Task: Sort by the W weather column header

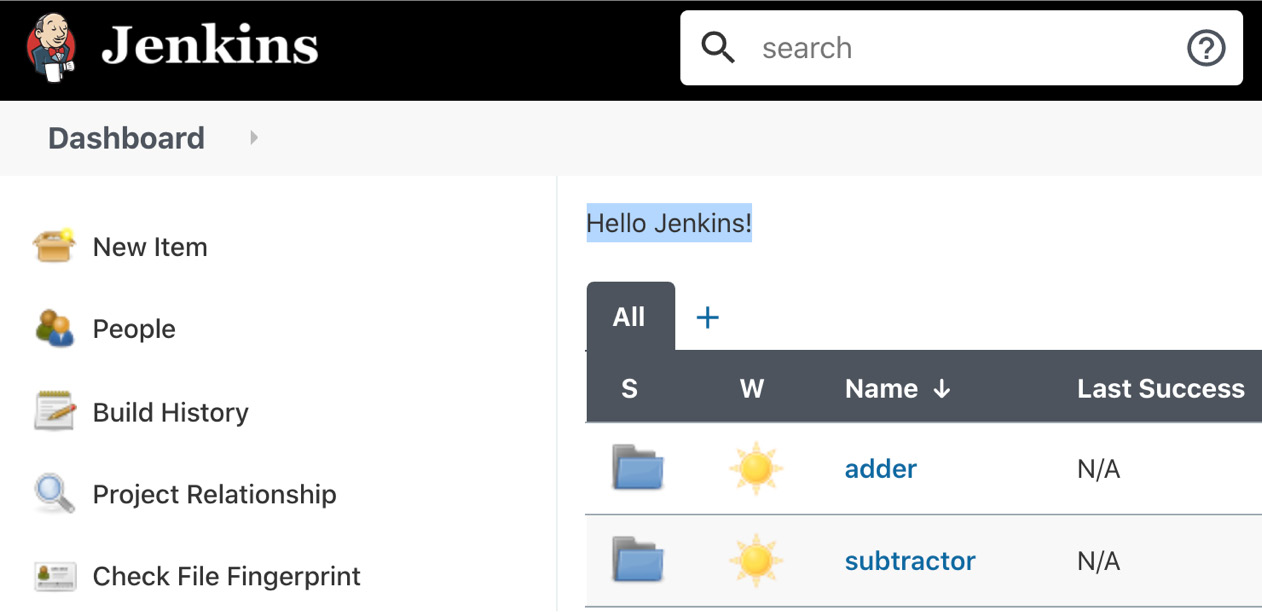Action: pos(752,389)
